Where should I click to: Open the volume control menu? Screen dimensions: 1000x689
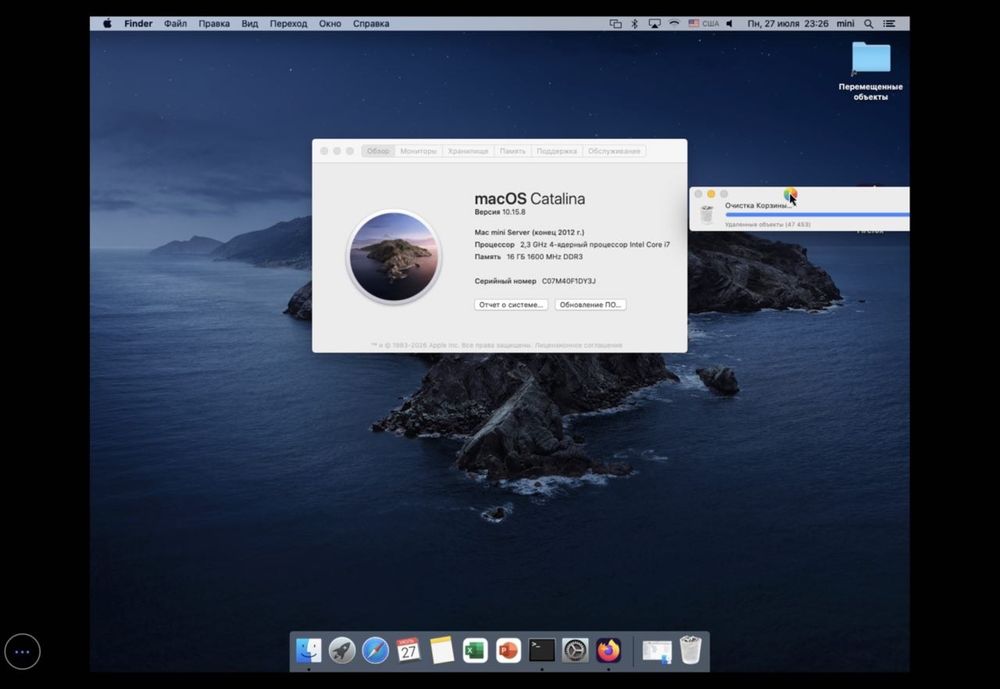(x=730, y=24)
